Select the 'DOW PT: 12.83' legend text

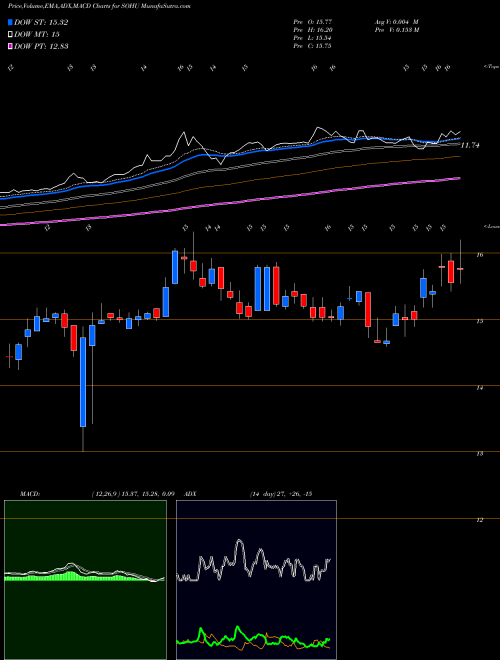point(41,46)
